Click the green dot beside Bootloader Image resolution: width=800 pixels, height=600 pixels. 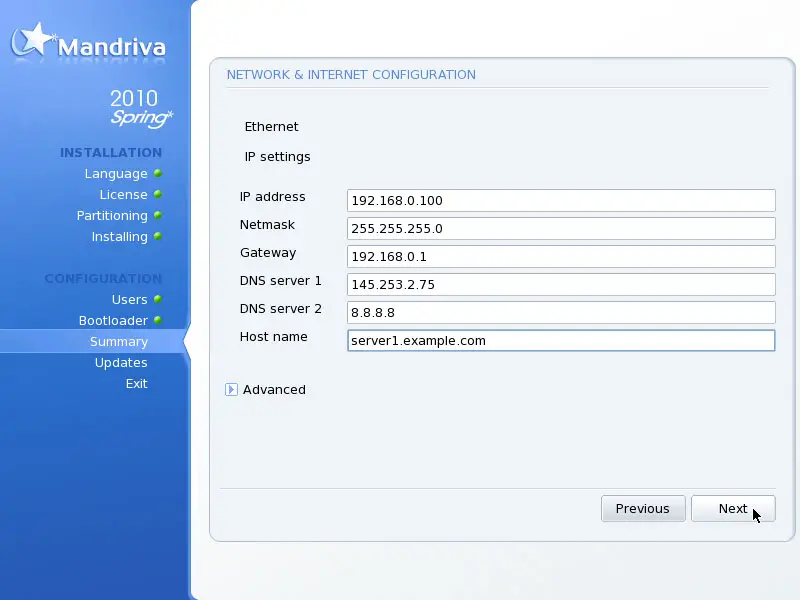pyautogui.click(x=158, y=320)
